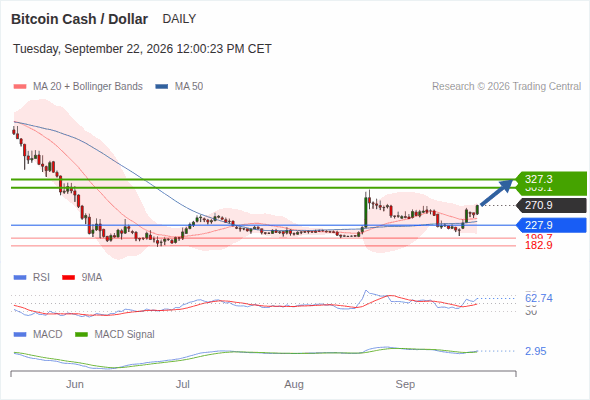Click the green MACD Signal legend swatch
The height and width of the screenshot is (400, 590).
pos(81,335)
